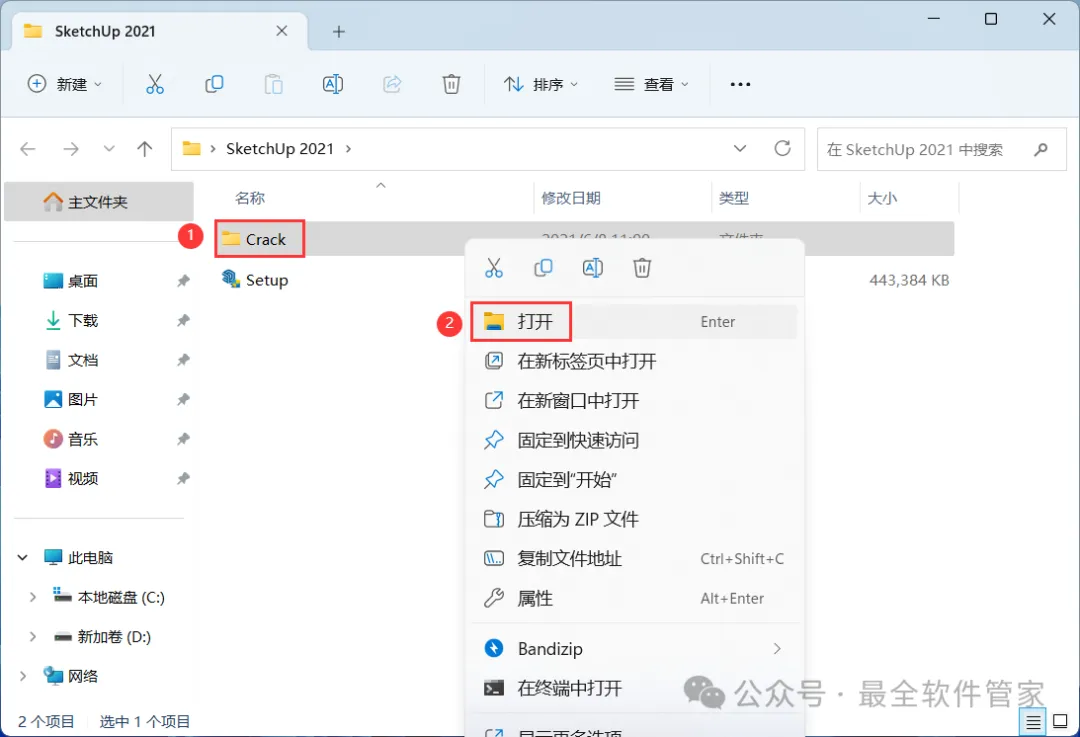Screen dimensions: 1080x737
Task: Click the pin icon next to 桌面
Action: tap(183, 280)
